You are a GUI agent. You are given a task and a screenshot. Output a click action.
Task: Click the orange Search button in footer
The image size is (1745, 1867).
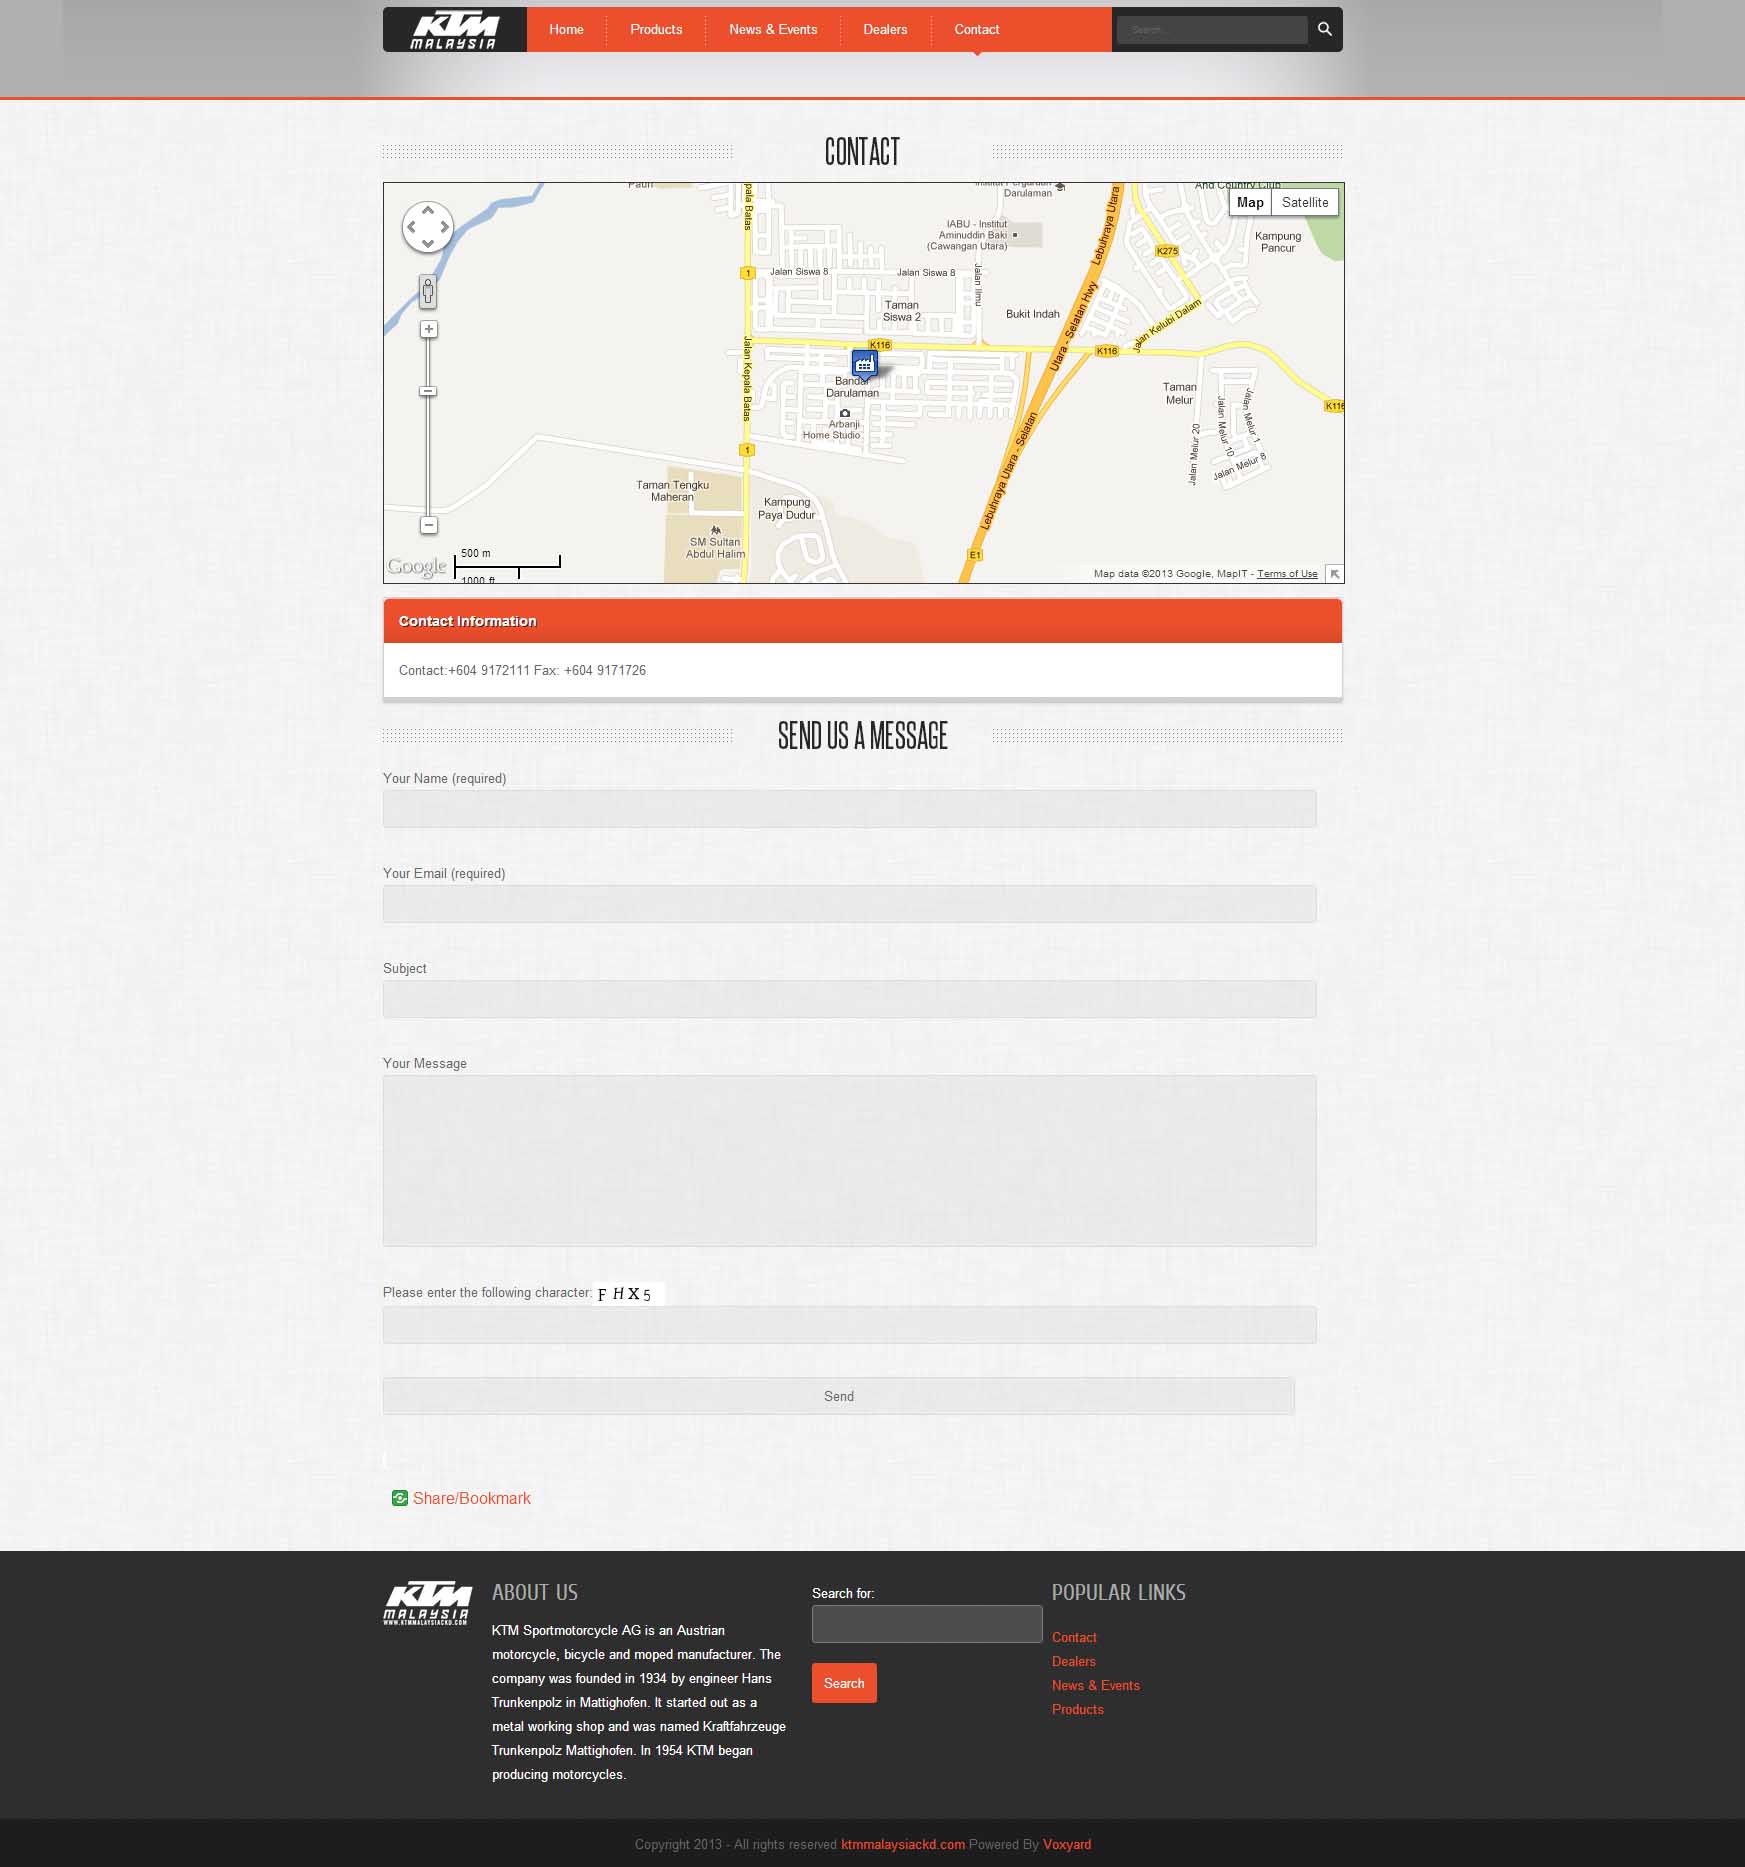click(x=844, y=1683)
